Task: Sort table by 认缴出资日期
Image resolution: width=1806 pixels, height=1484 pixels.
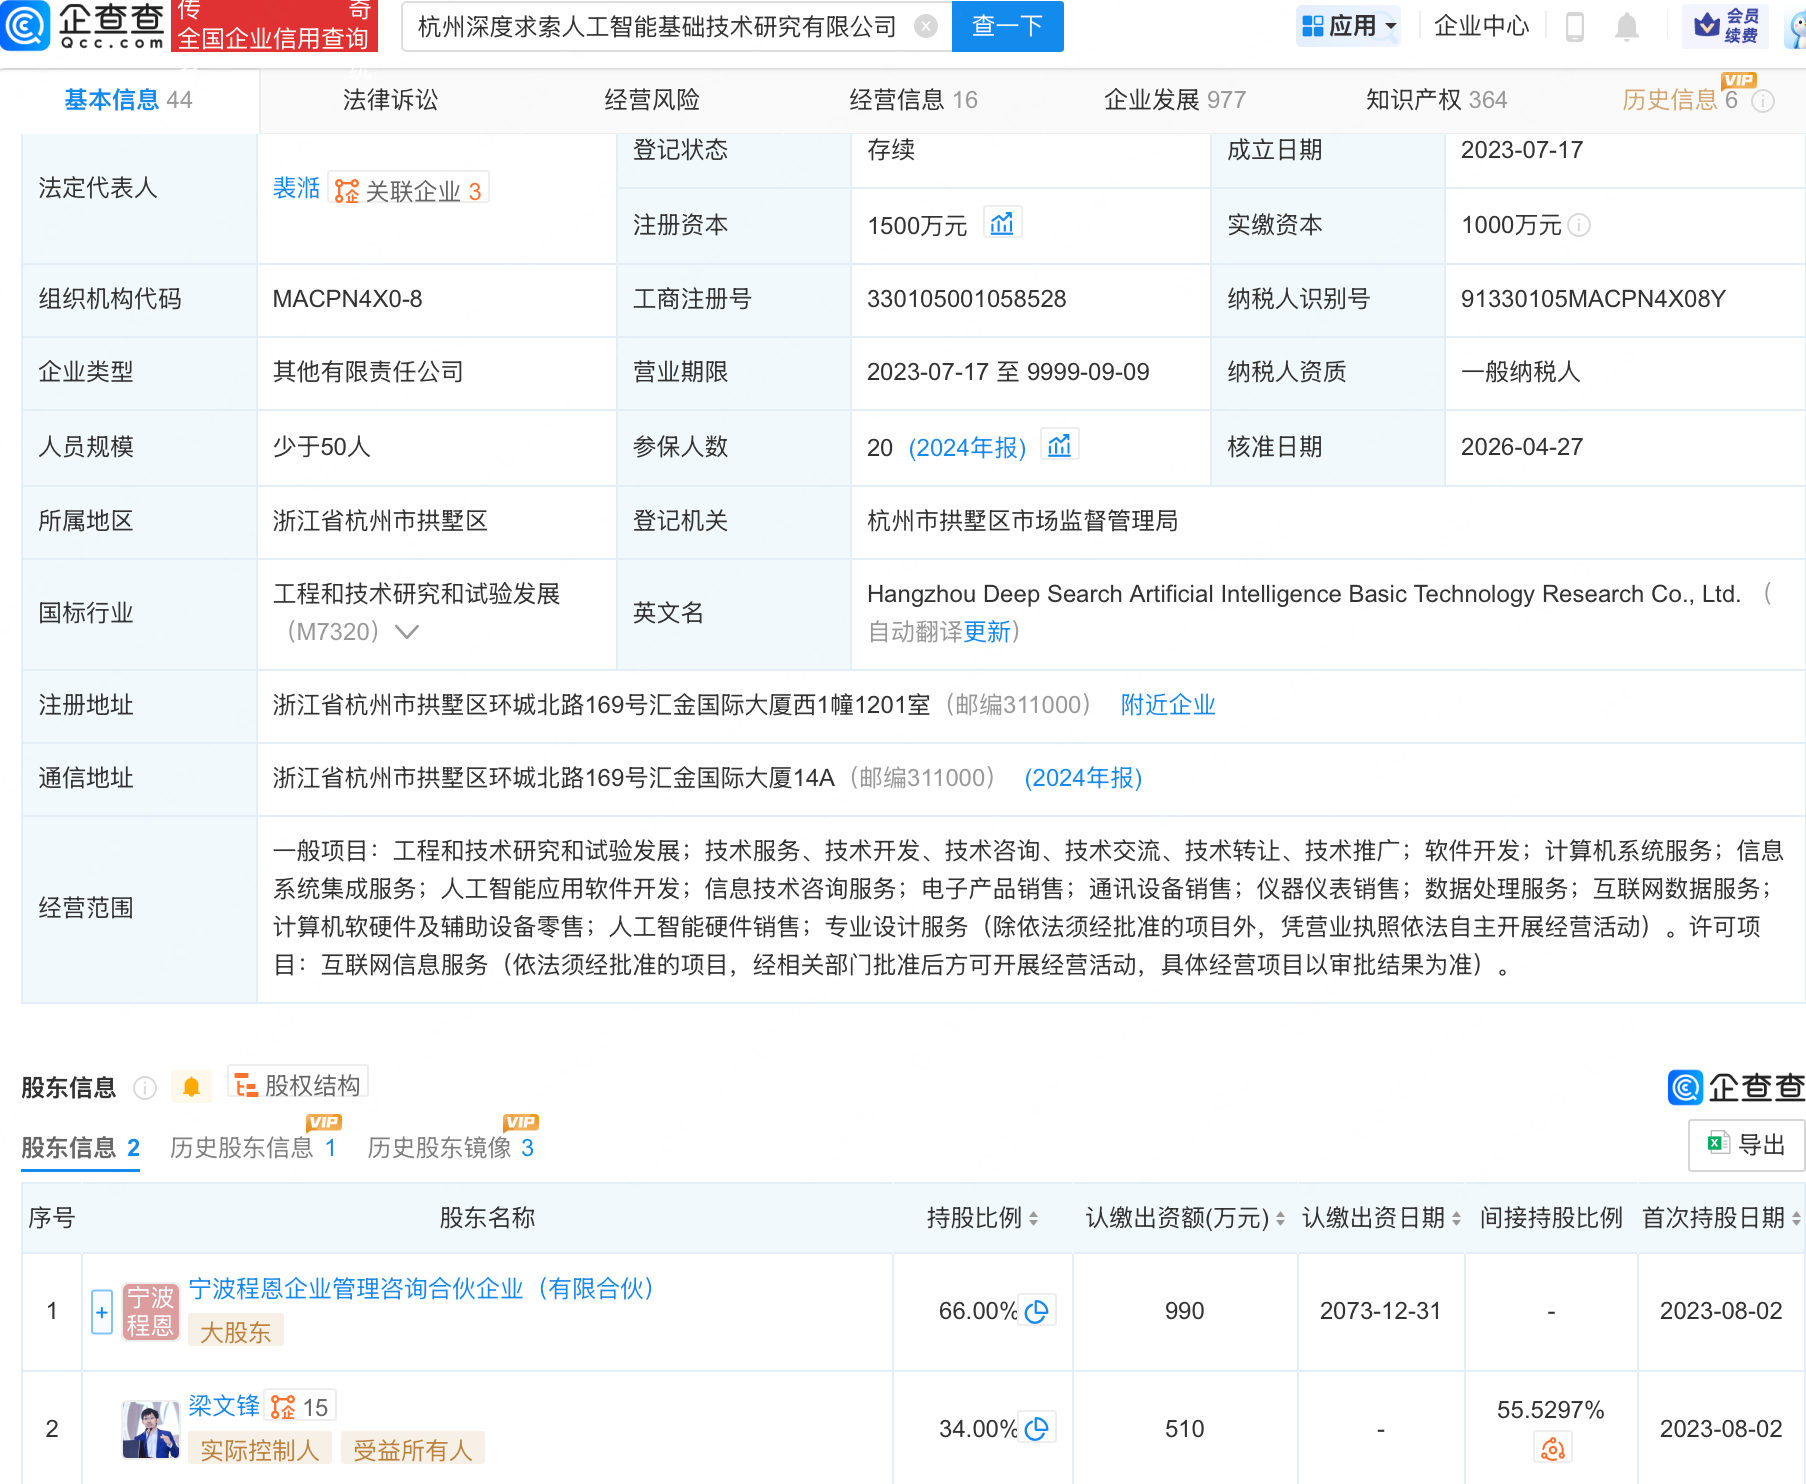Action: 1456,1218
